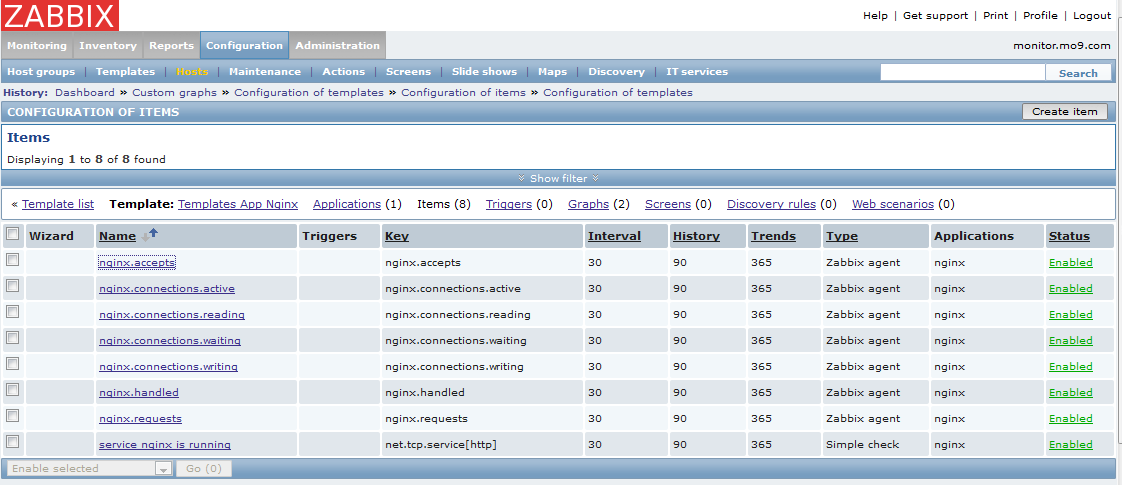1122x485 pixels.
Task: Click the Go (0) button
Action: click(x=204, y=469)
